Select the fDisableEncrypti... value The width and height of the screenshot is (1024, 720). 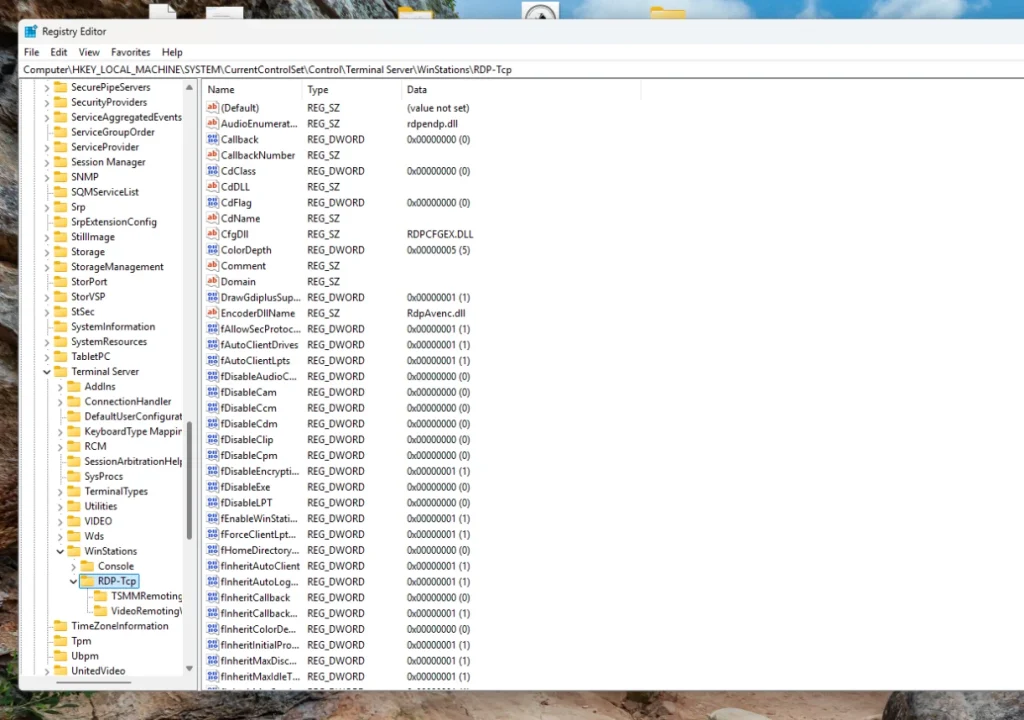(259, 471)
